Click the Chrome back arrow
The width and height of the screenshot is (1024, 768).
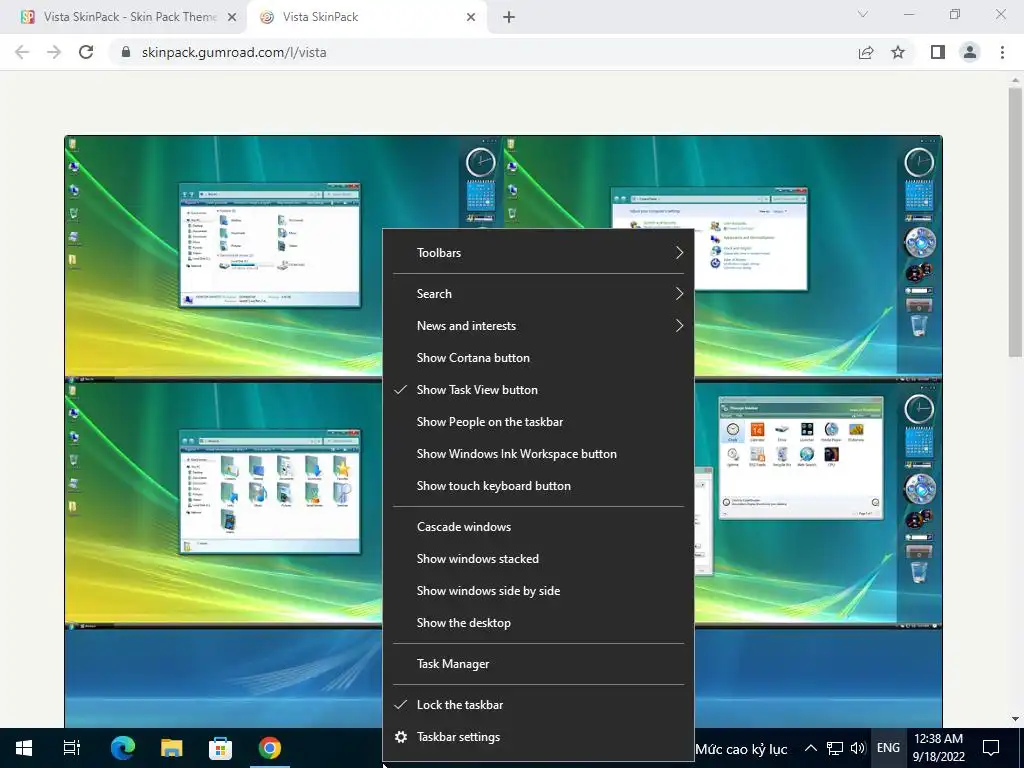[22, 52]
